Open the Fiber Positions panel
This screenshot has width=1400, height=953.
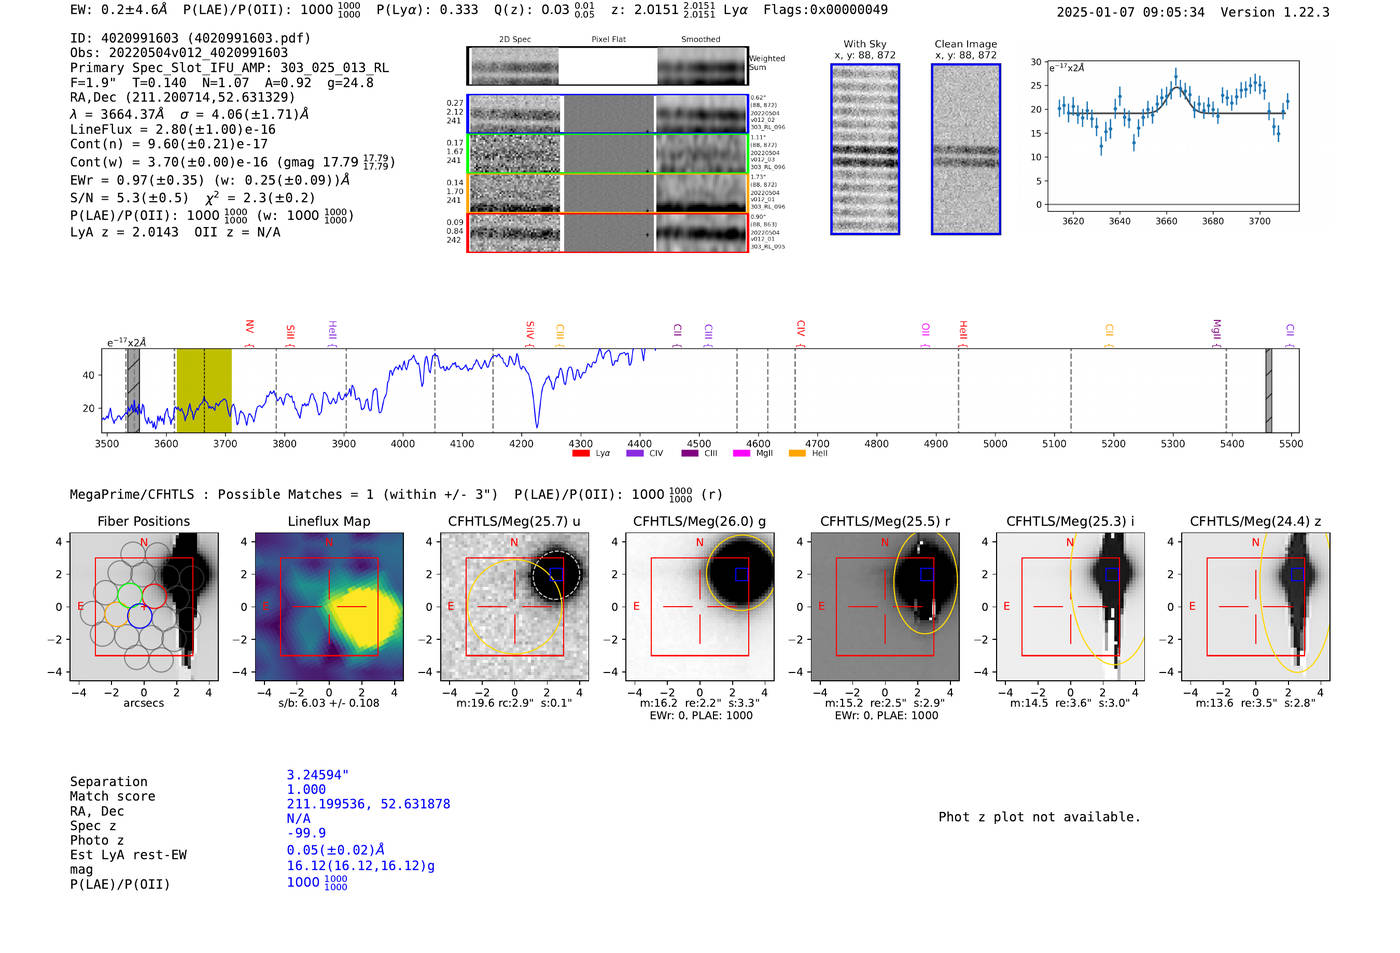pos(144,606)
